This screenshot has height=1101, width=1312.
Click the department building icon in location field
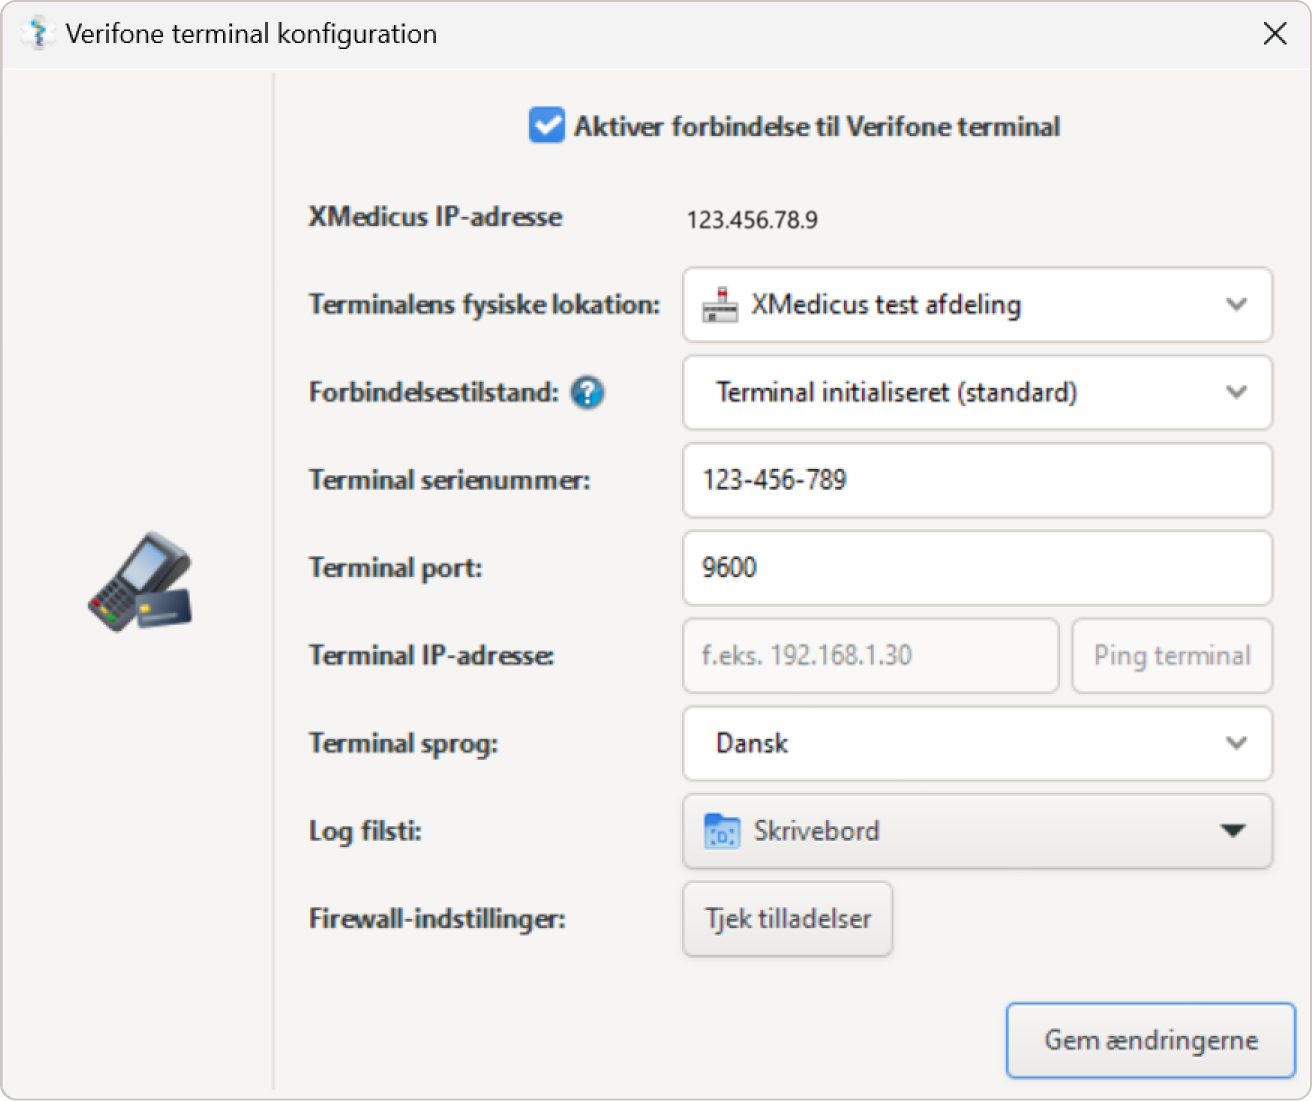[720, 305]
